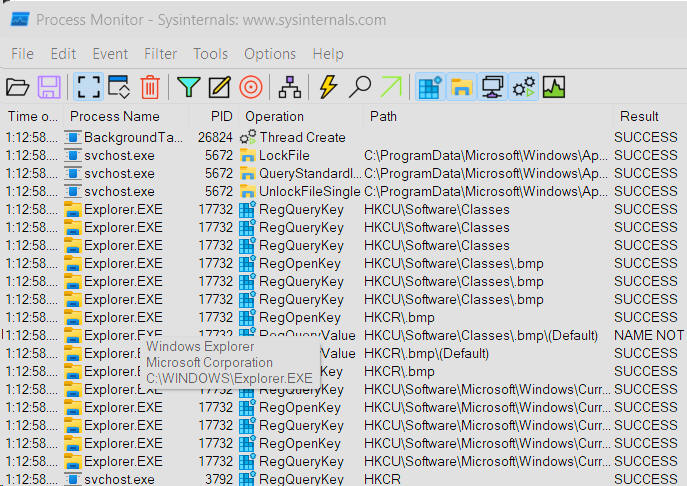Open a saved log with the folder icon

pos(18,87)
